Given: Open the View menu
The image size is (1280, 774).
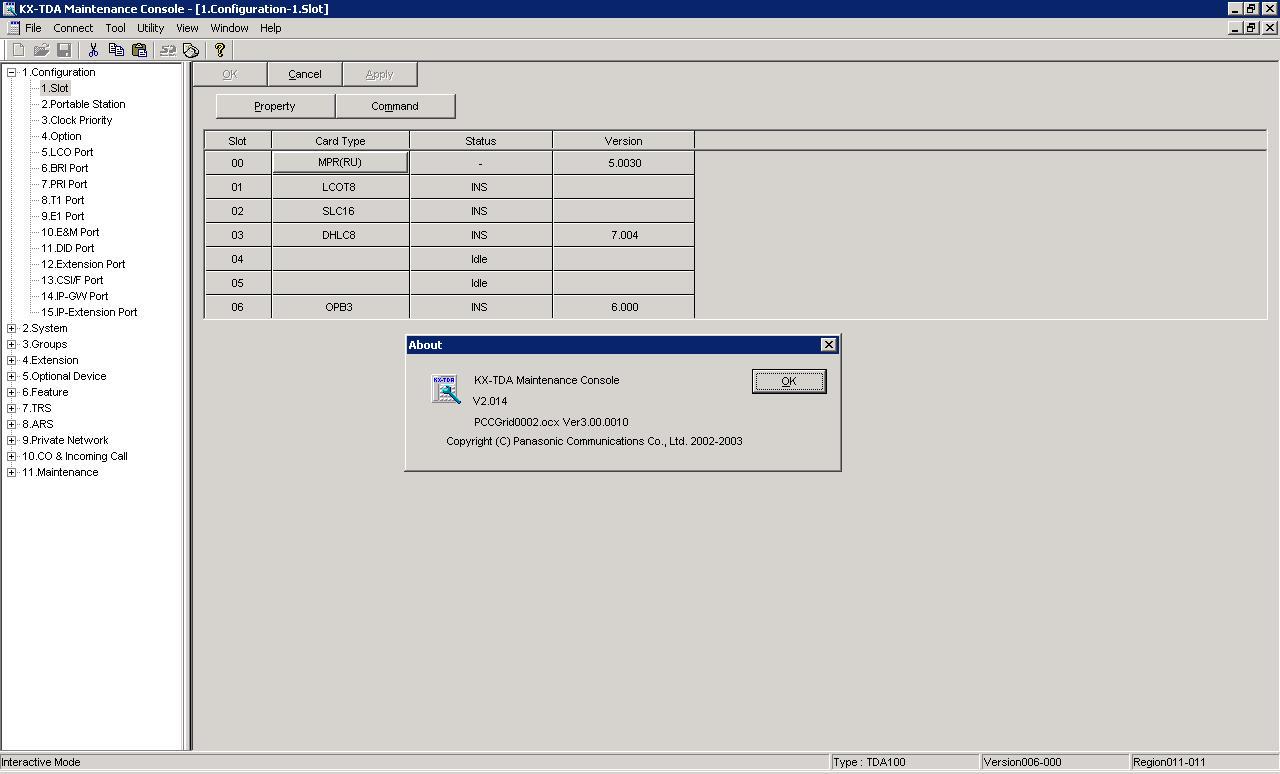Looking at the screenshot, I should click(187, 28).
